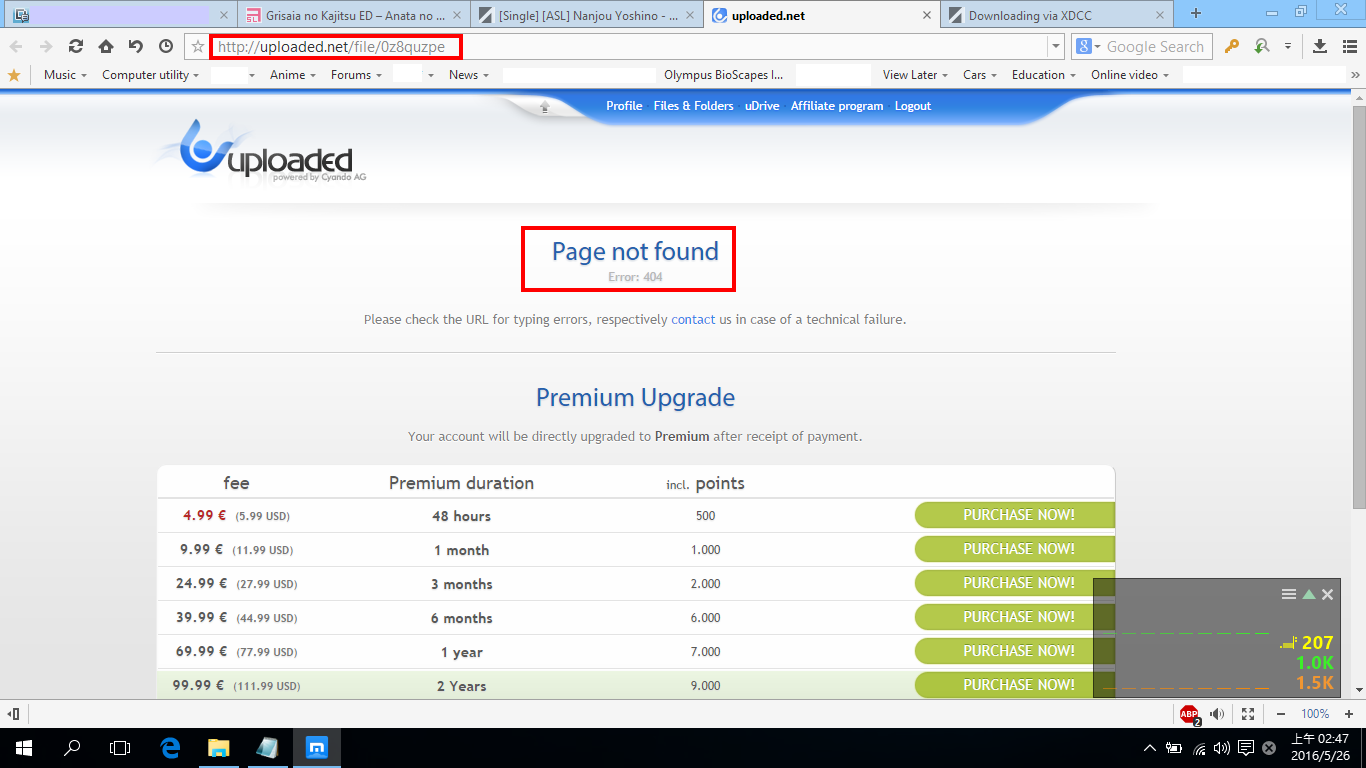Expand the Anime bookmarks folder
Image resolution: width=1366 pixels, height=768 pixels.
[293, 75]
